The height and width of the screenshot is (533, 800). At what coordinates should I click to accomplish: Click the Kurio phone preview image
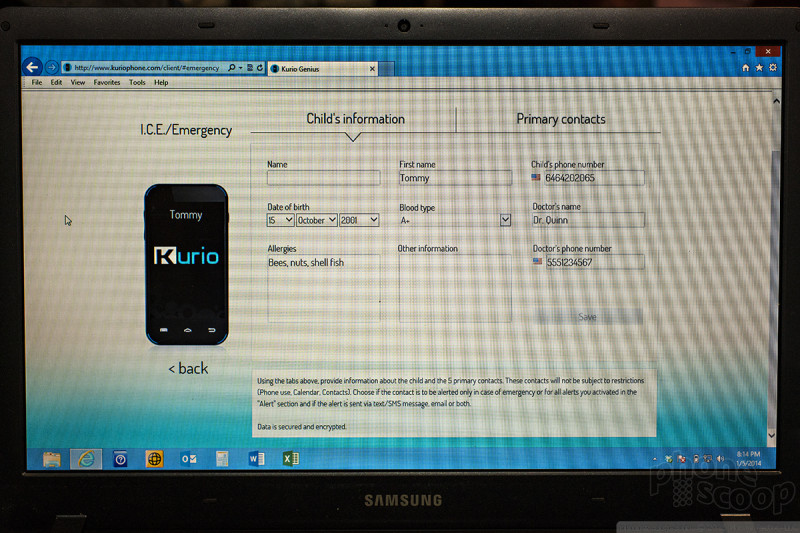click(186, 265)
